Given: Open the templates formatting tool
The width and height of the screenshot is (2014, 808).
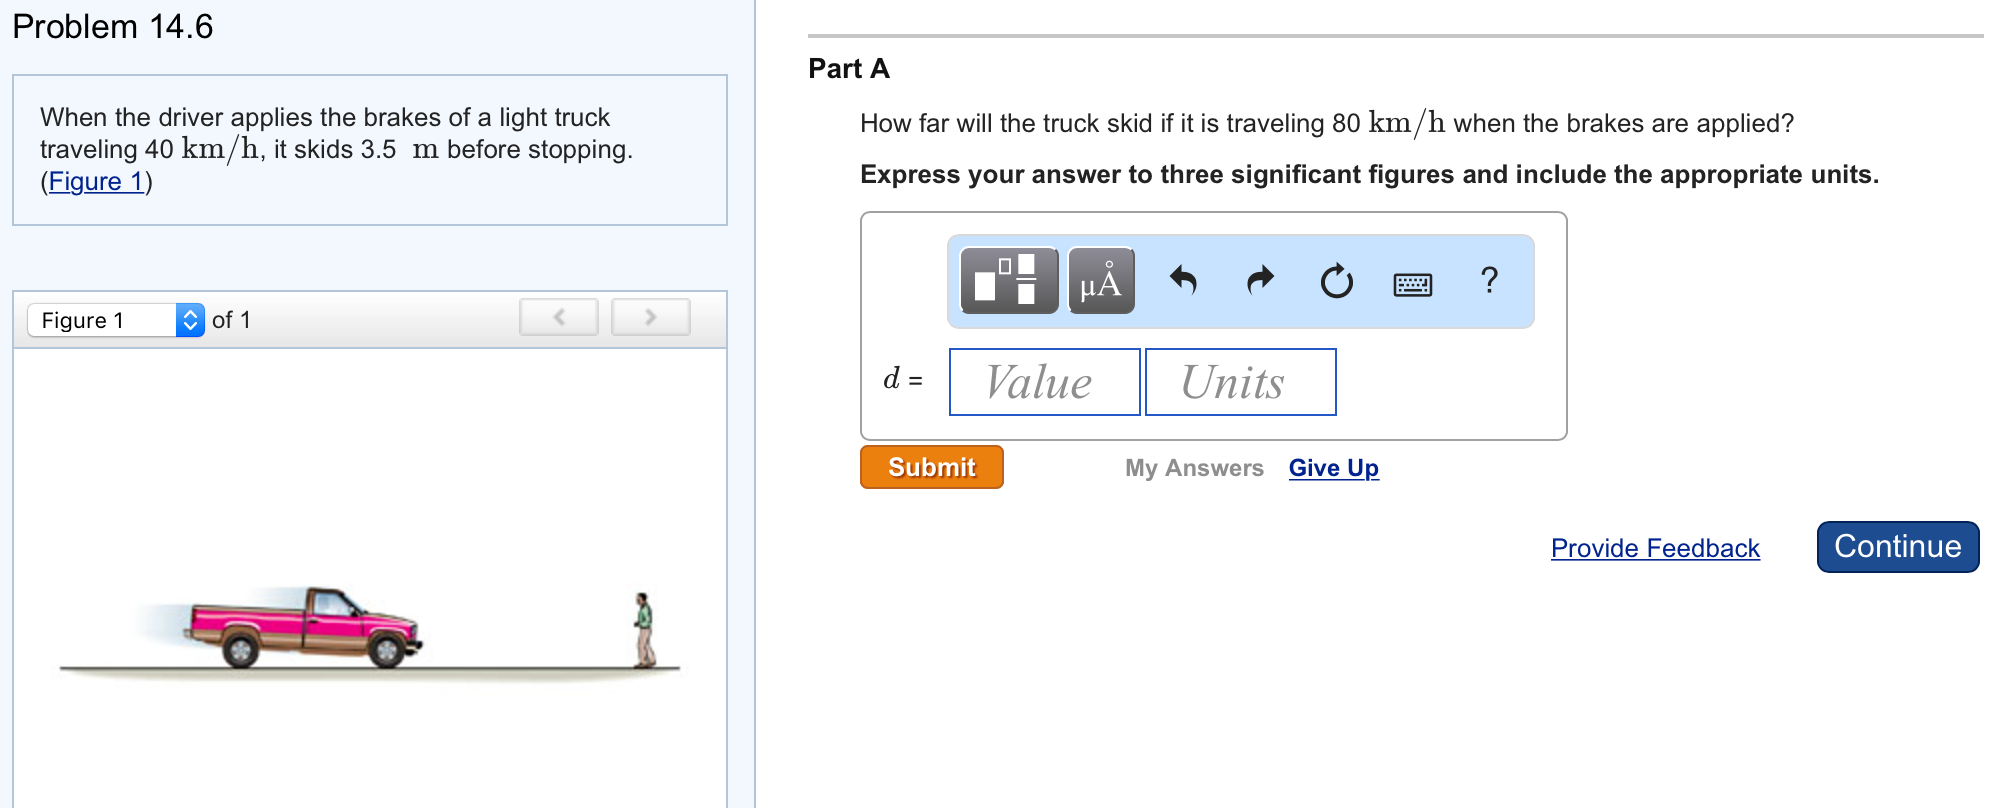Looking at the screenshot, I should point(1008,281).
